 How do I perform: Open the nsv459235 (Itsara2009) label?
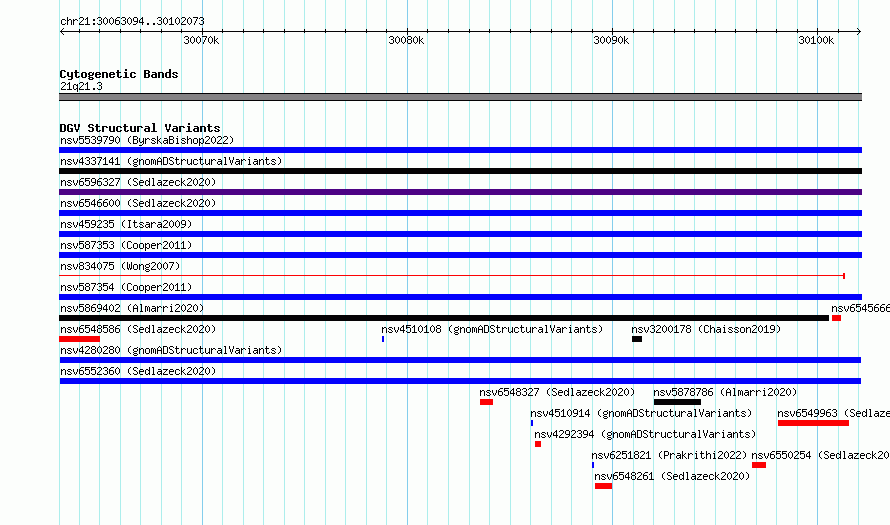(126, 224)
